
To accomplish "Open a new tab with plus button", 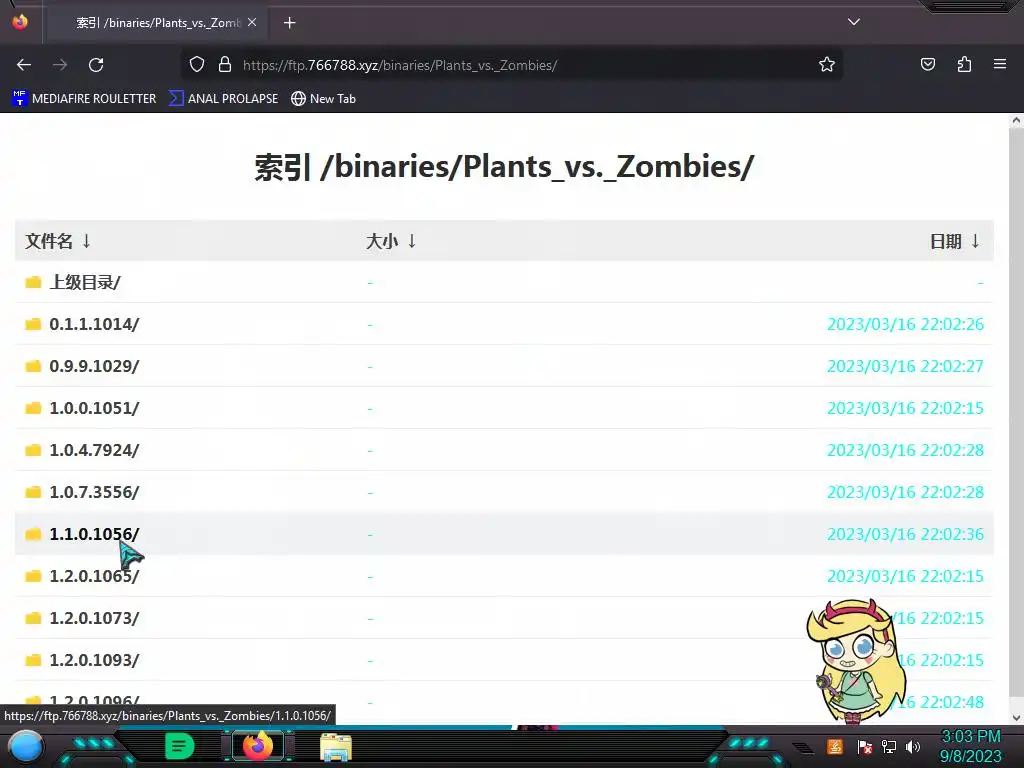I will tap(289, 23).
